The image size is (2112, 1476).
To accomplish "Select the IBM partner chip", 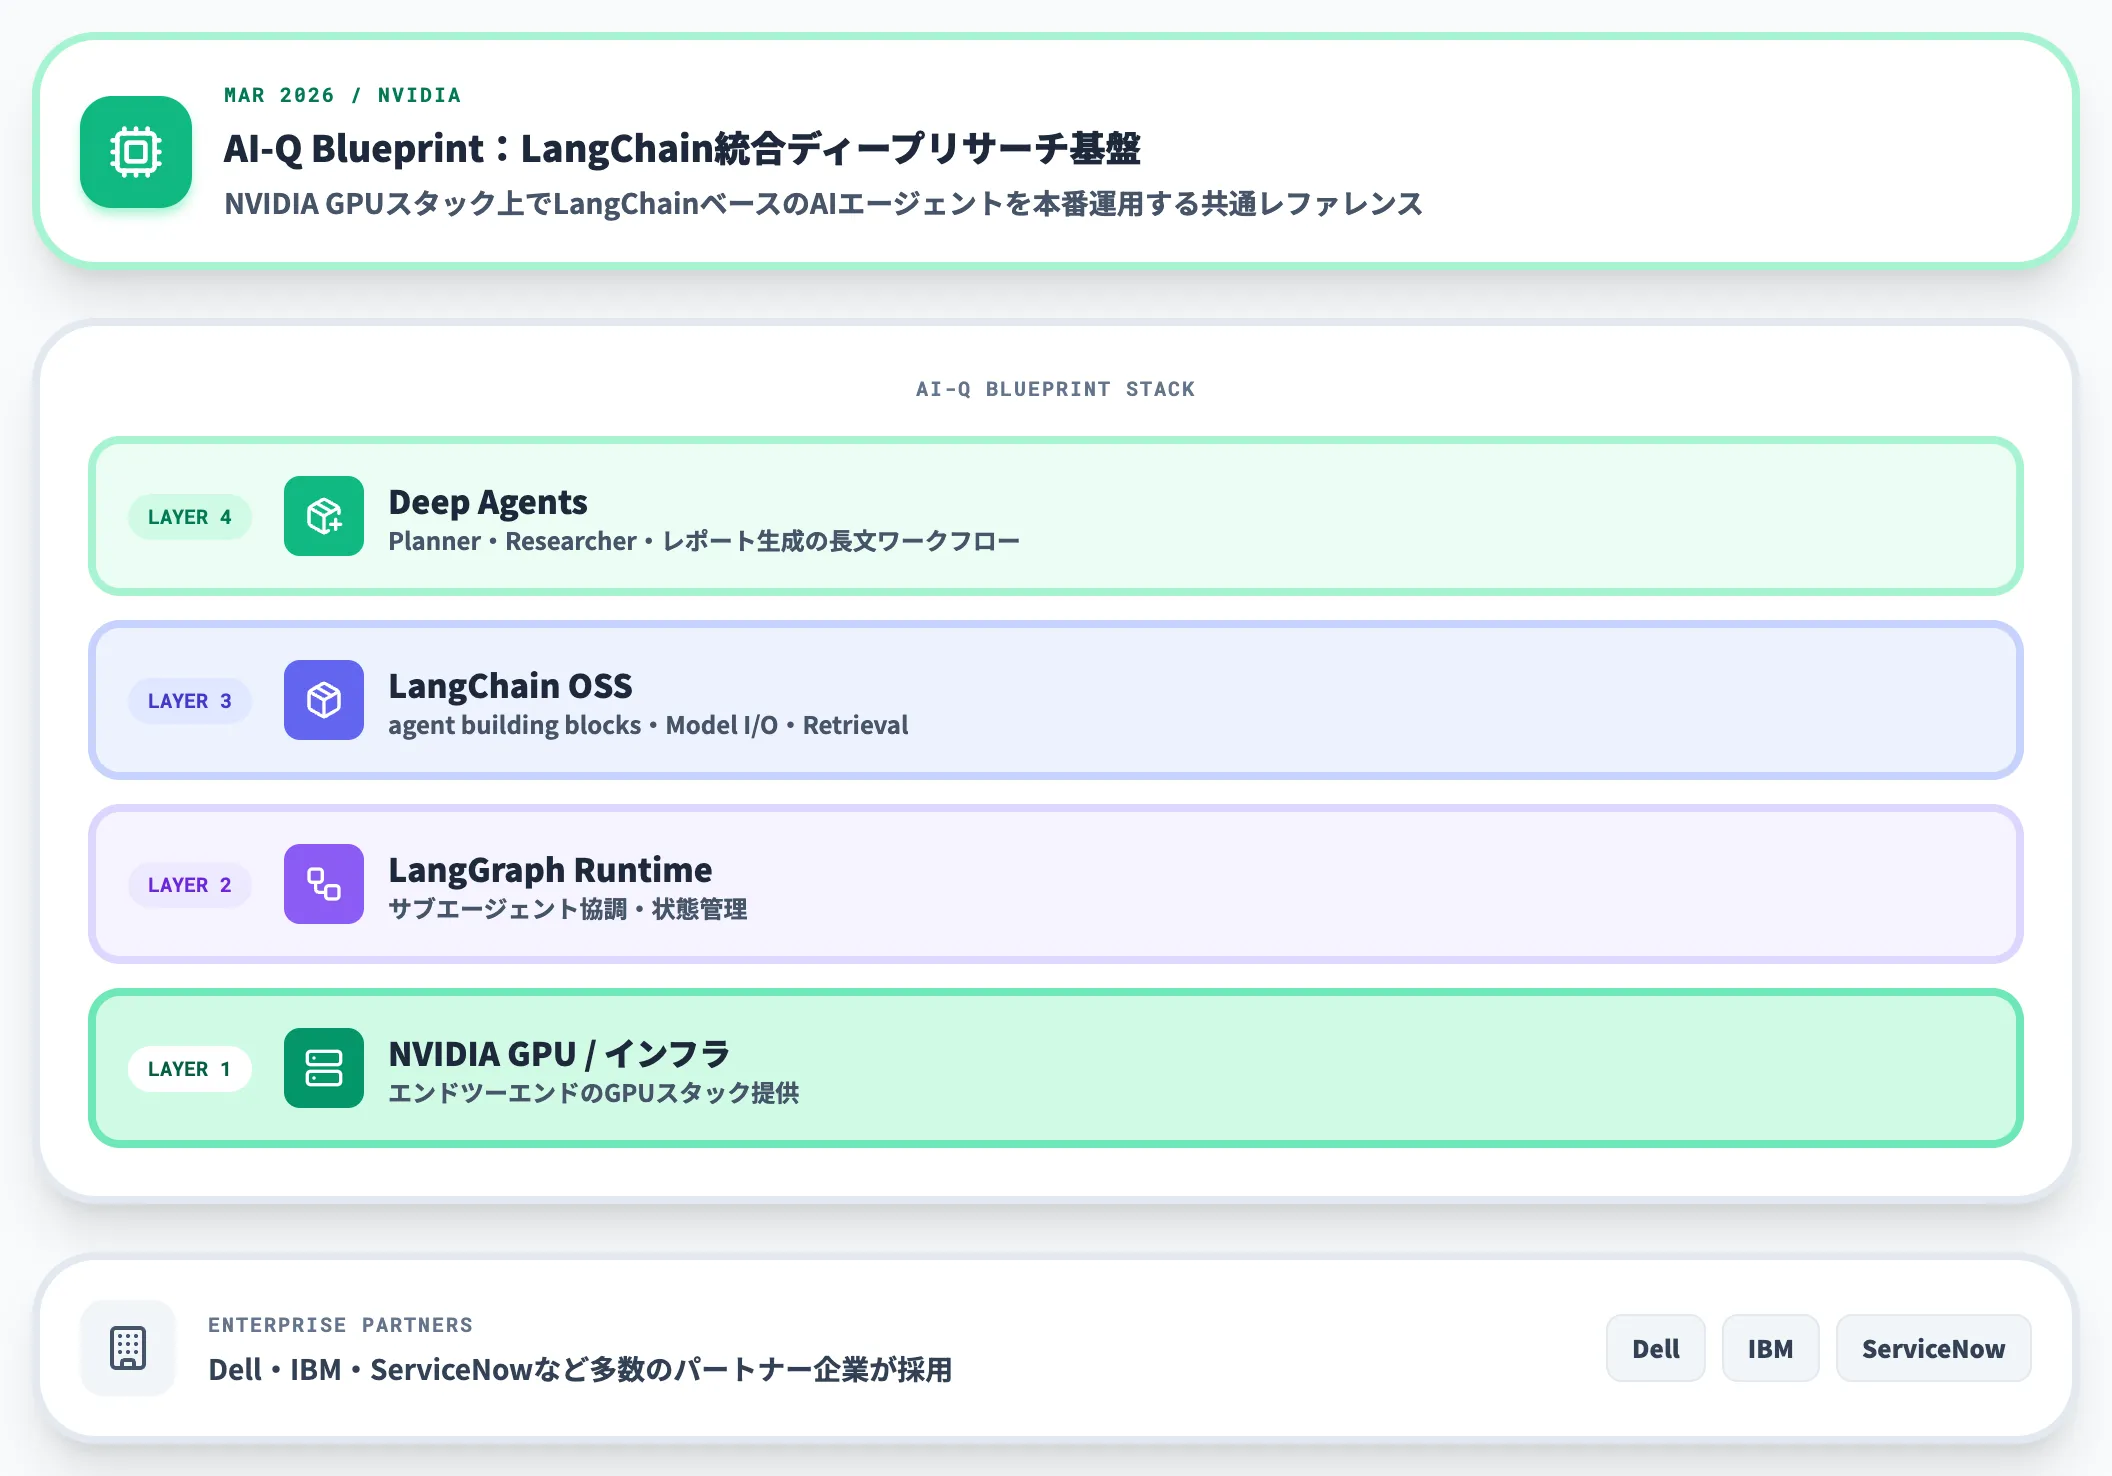I will pos(1770,1348).
